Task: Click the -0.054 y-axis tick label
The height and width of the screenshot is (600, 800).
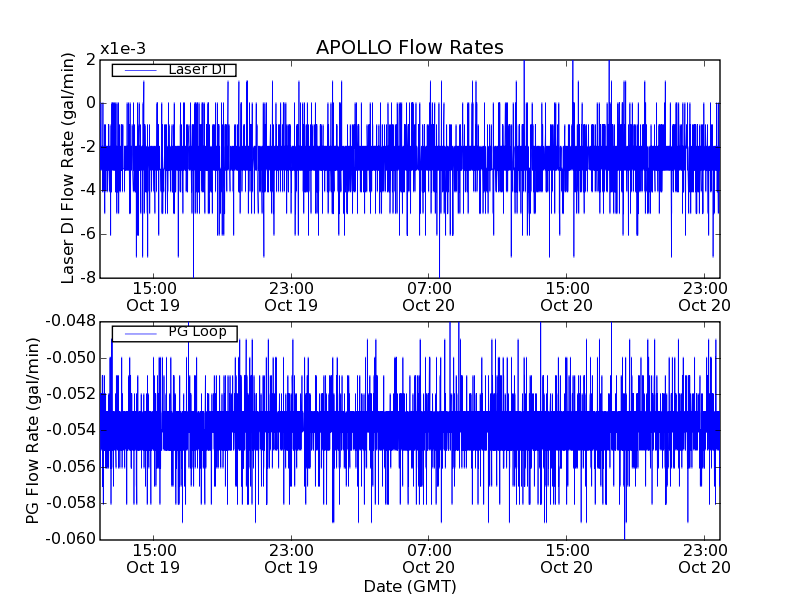Action: coord(70,430)
